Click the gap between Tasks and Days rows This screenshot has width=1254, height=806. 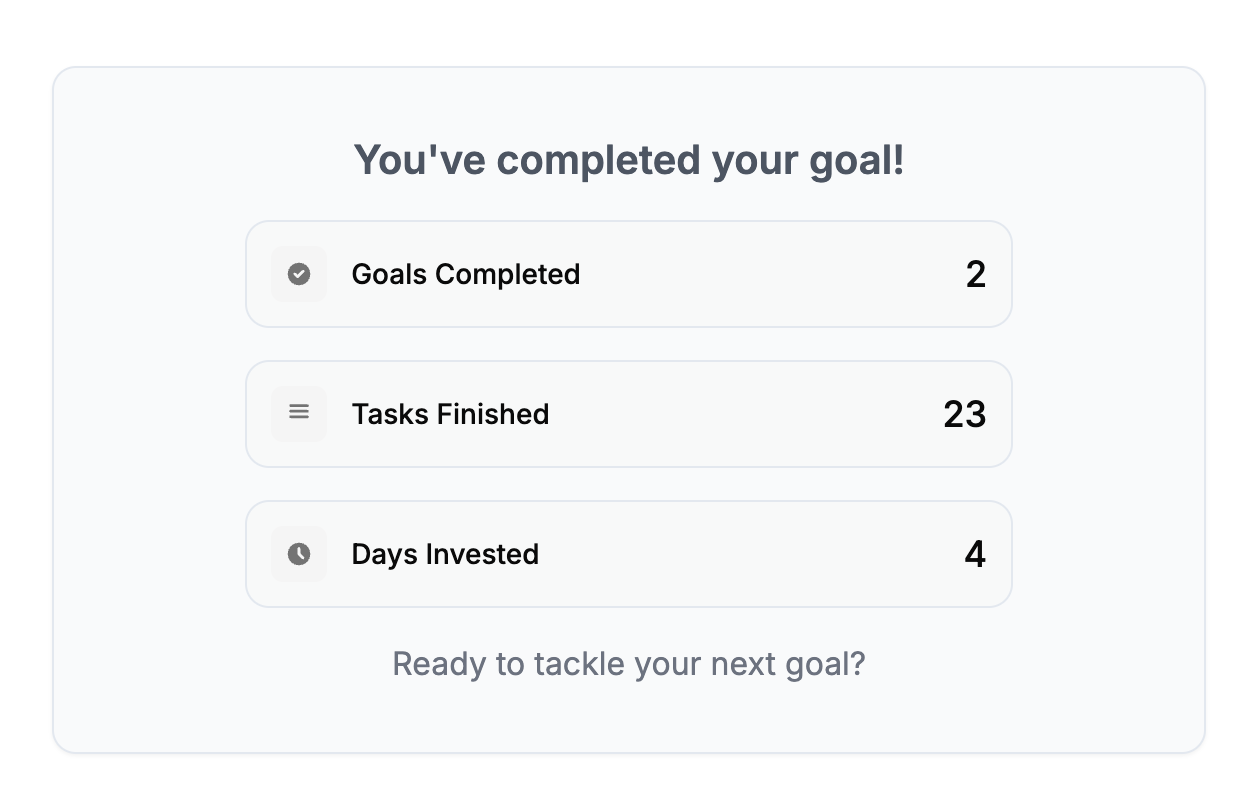pyautogui.click(x=628, y=484)
